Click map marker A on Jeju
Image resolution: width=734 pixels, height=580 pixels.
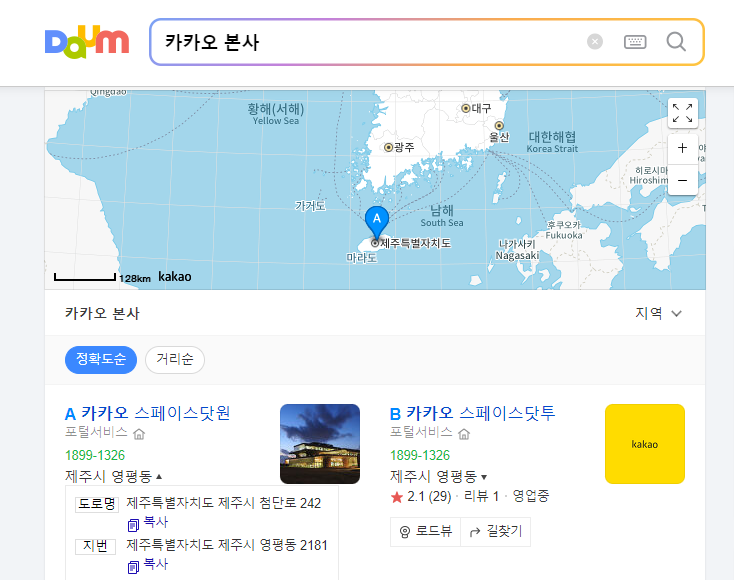(x=377, y=221)
